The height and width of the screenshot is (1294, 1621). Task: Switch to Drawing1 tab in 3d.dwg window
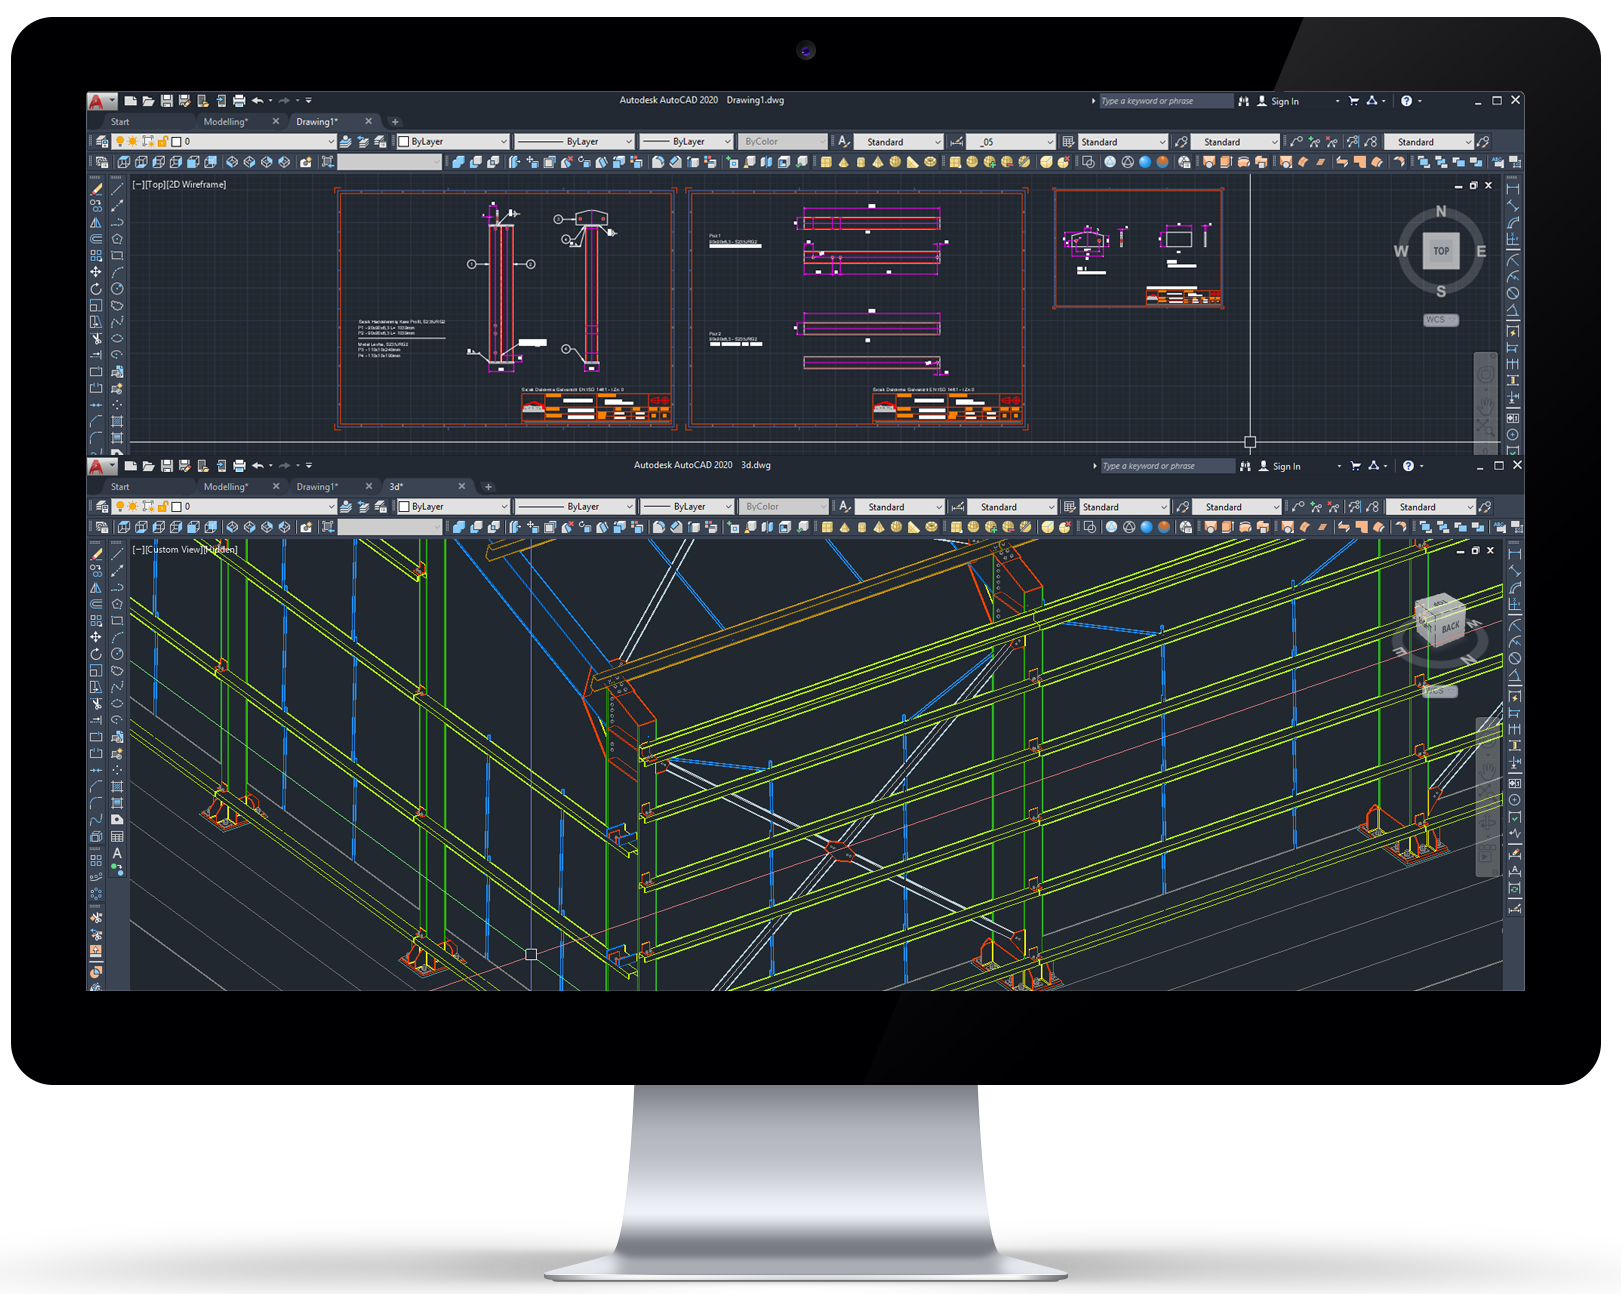(316, 487)
